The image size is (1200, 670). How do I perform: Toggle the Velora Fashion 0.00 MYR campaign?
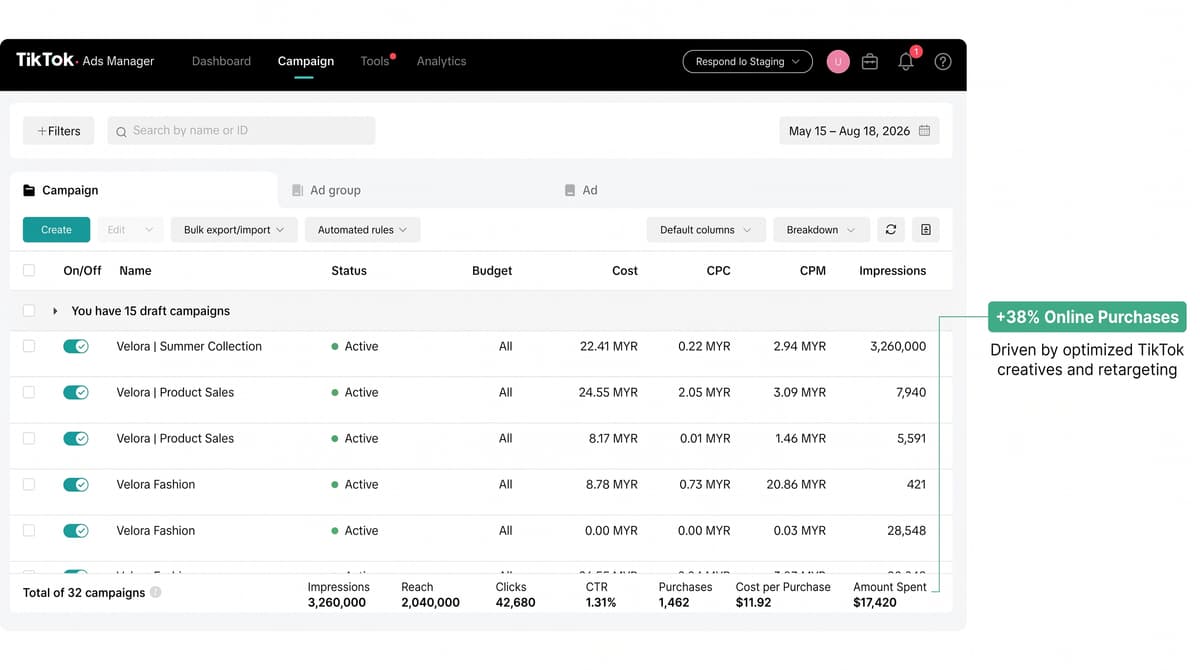click(x=76, y=530)
